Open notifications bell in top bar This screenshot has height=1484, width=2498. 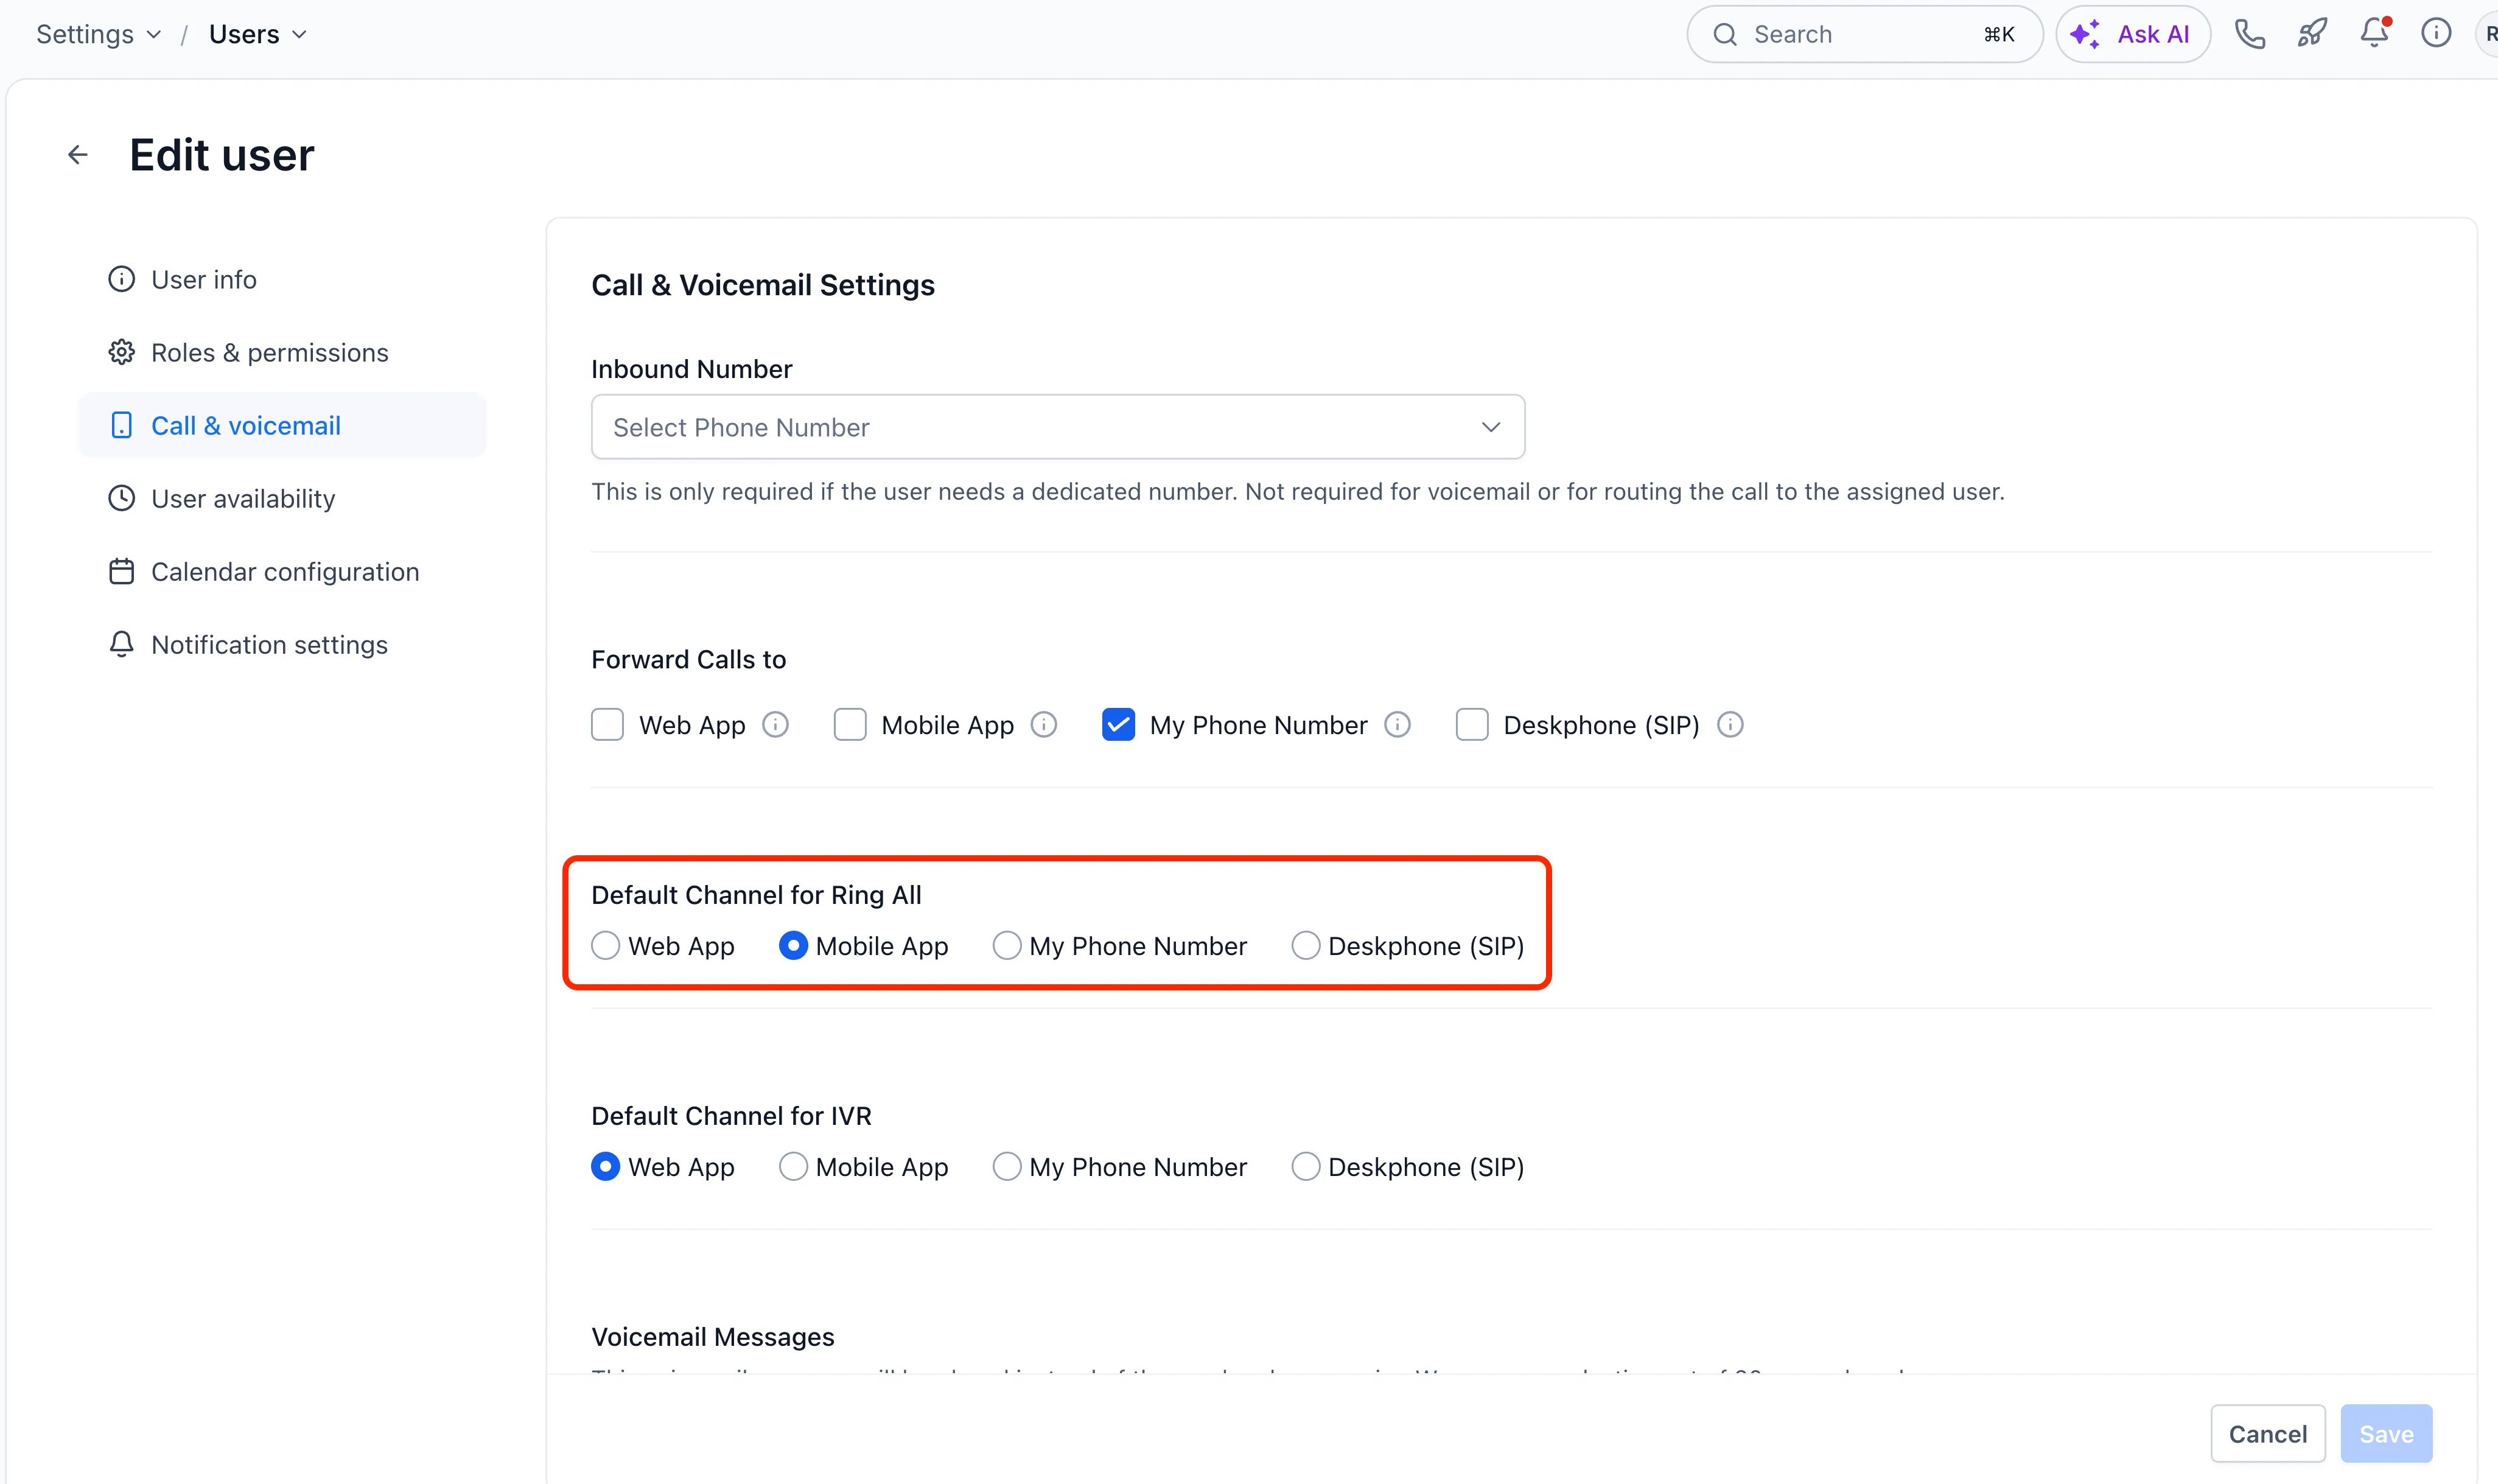(x=2375, y=33)
